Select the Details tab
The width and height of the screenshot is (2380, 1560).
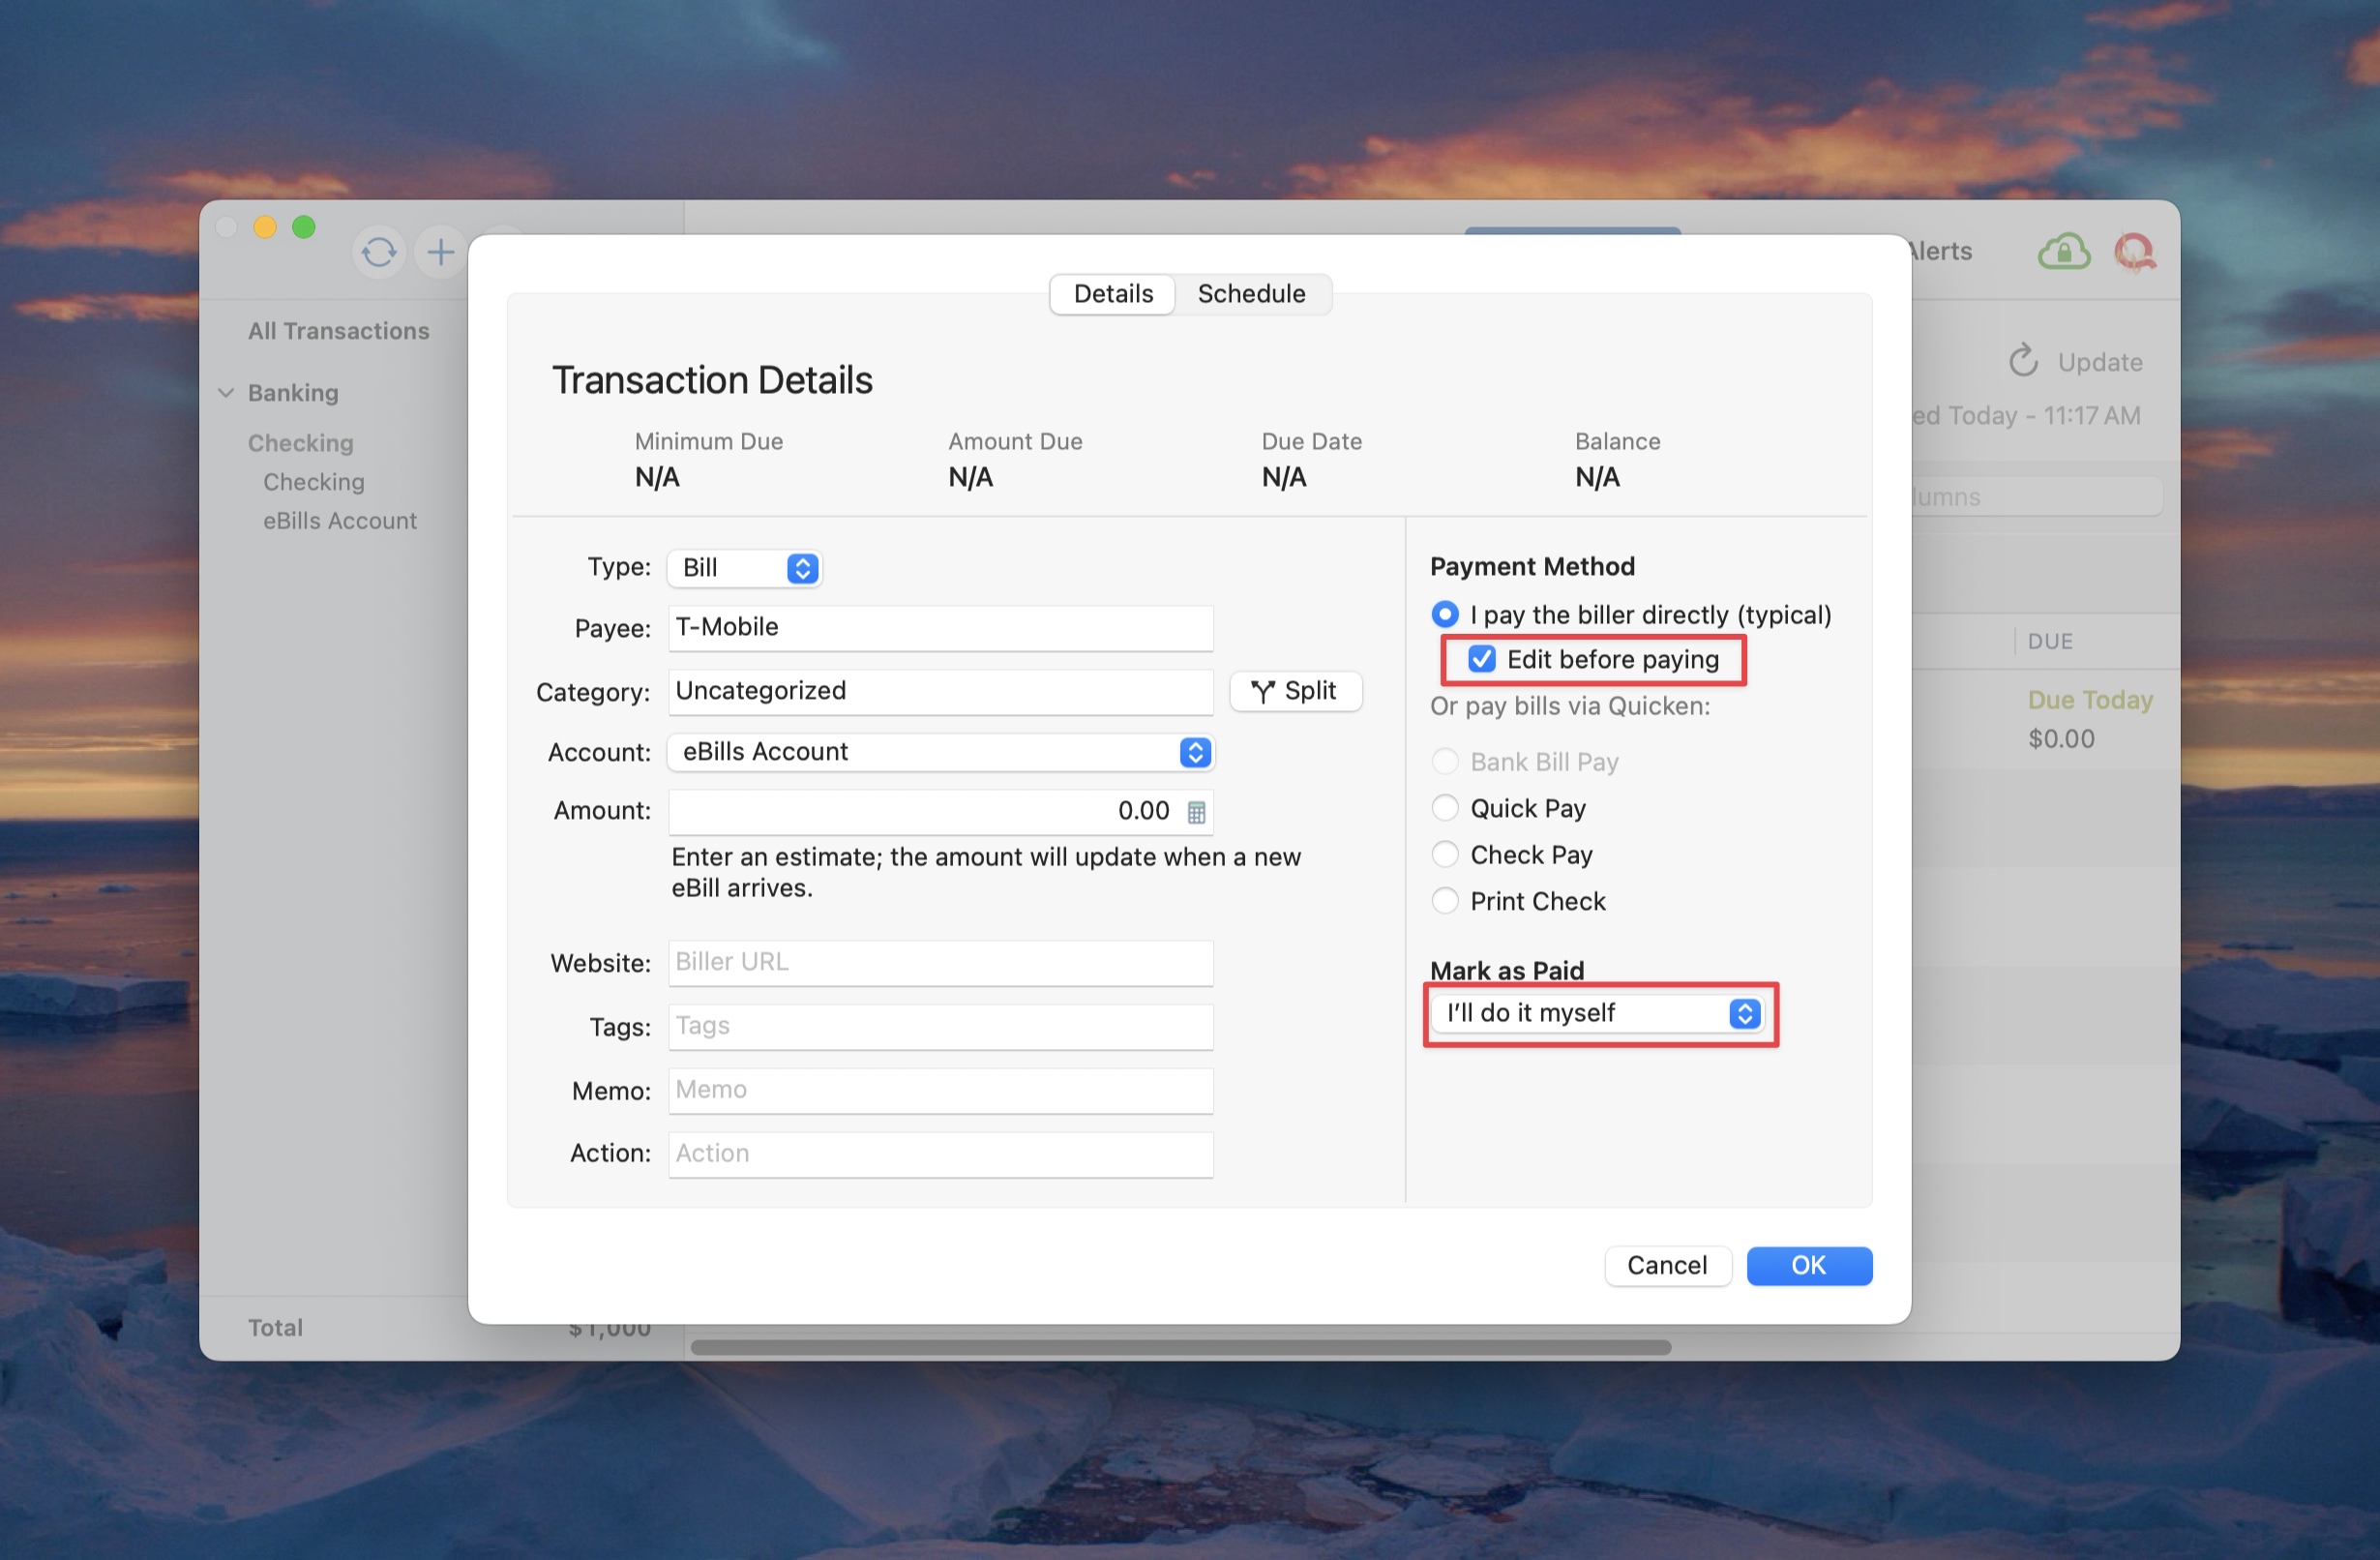coord(1113,294)
